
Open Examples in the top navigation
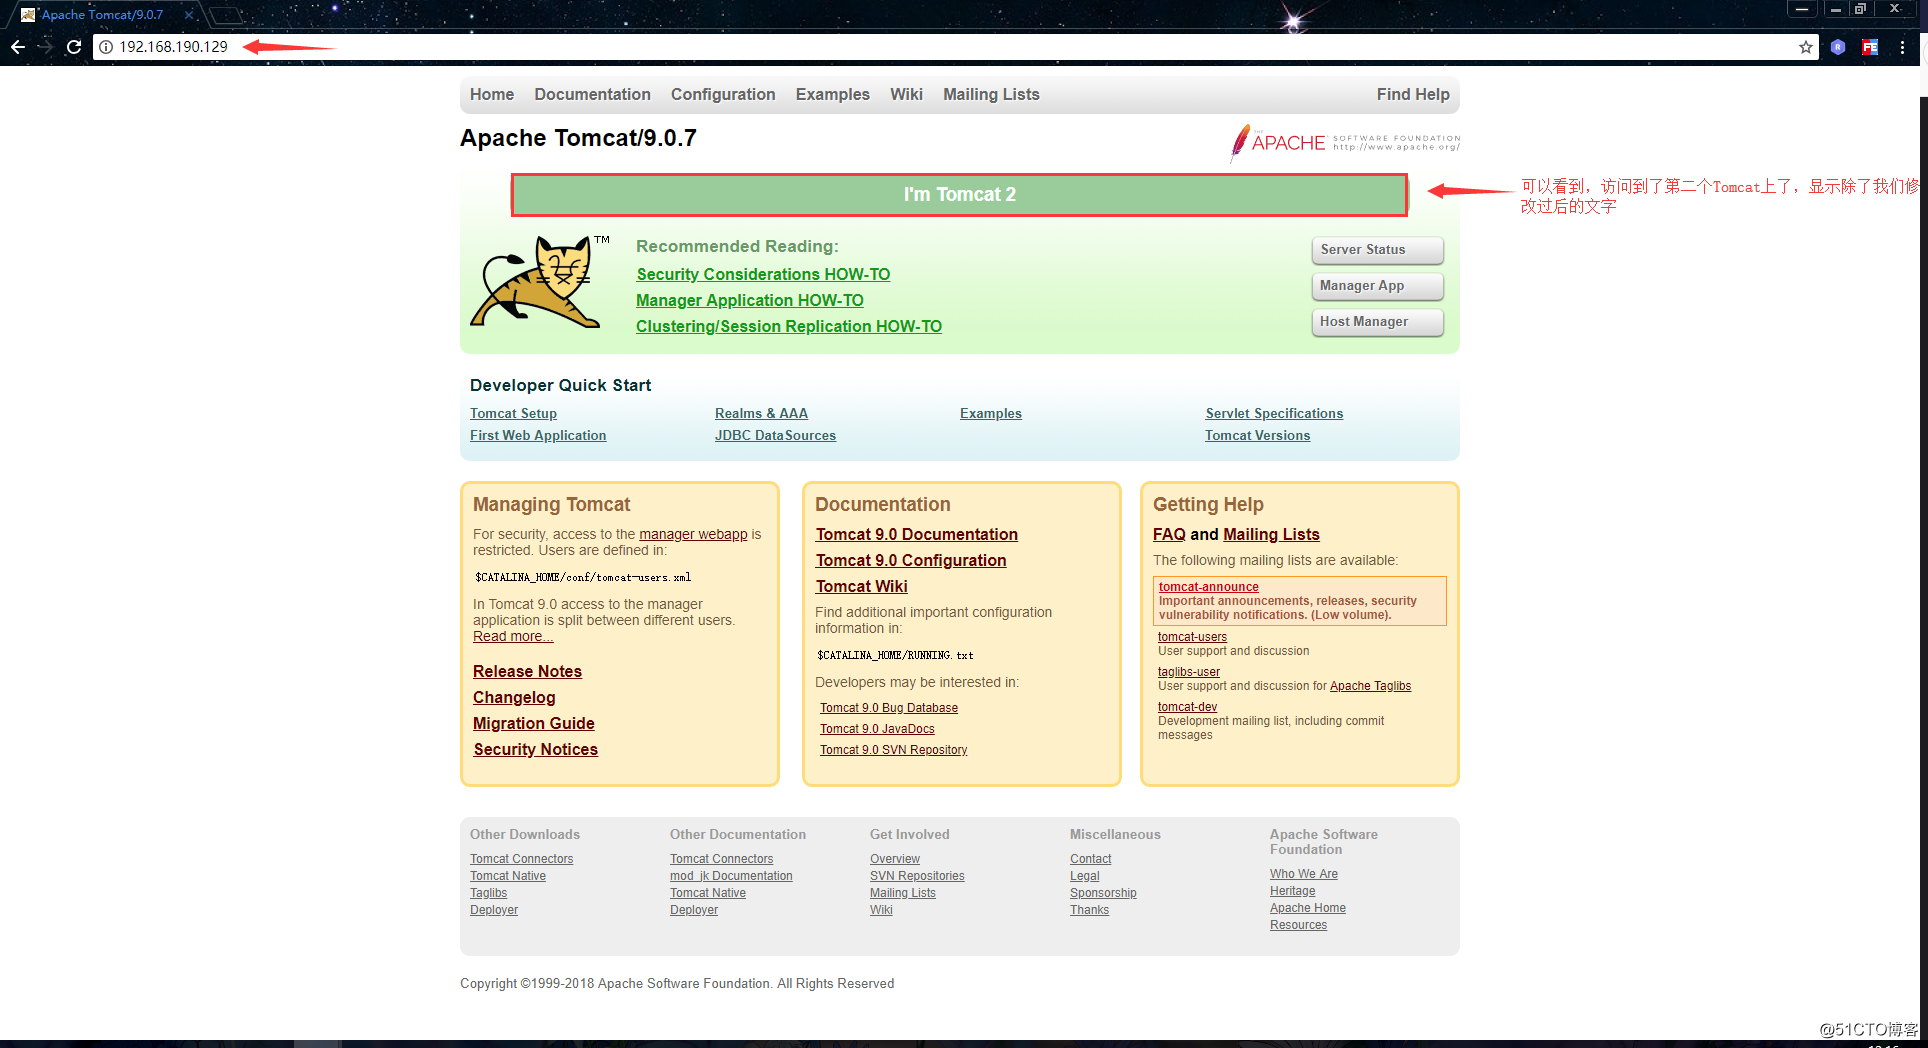pyautogui.click(x=833, y=94)
